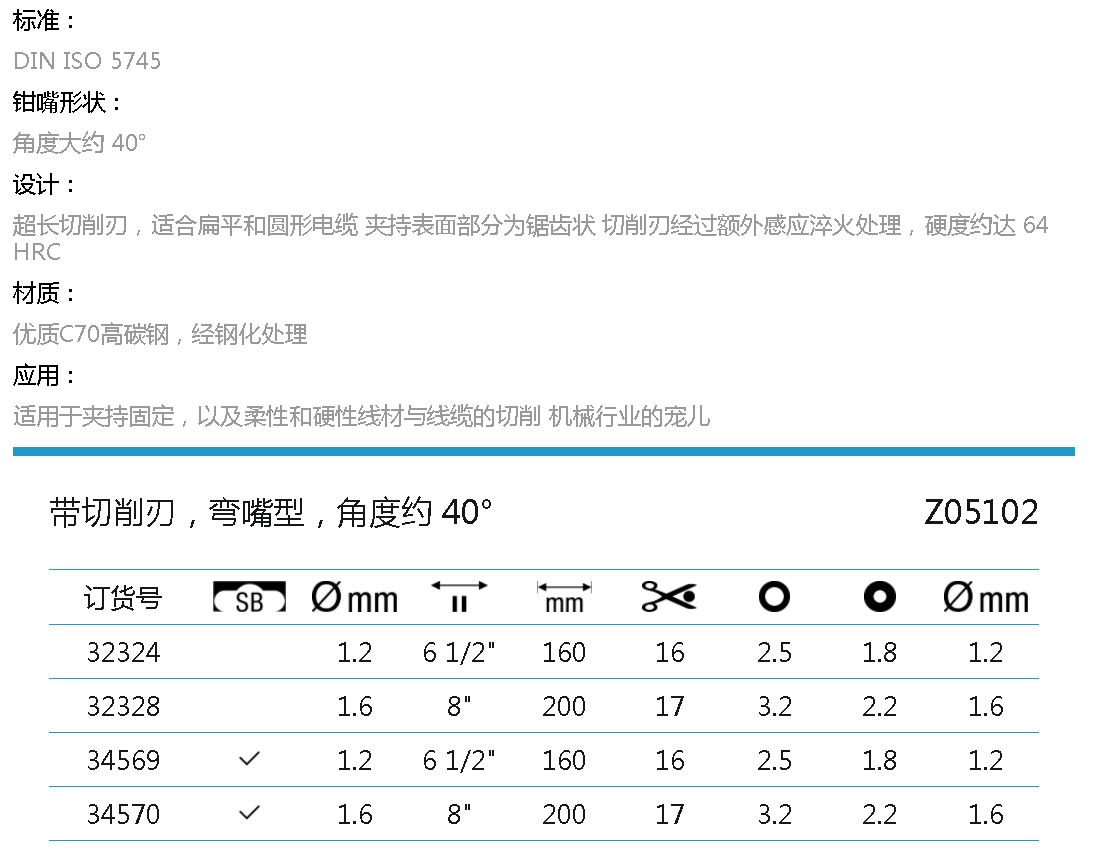The image size is (1101, 864).
Task: Click the SB checkmark for item 34570
Action: pos(249,814)
